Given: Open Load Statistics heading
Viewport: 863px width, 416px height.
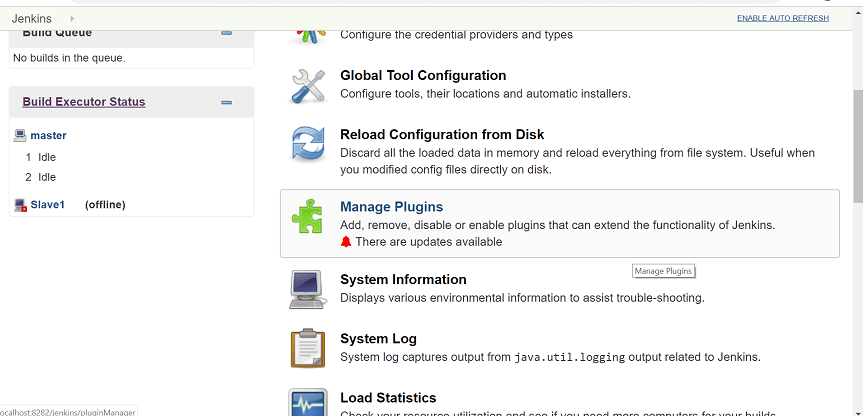Looking at the screenshot, I should (x=388, y=398).
